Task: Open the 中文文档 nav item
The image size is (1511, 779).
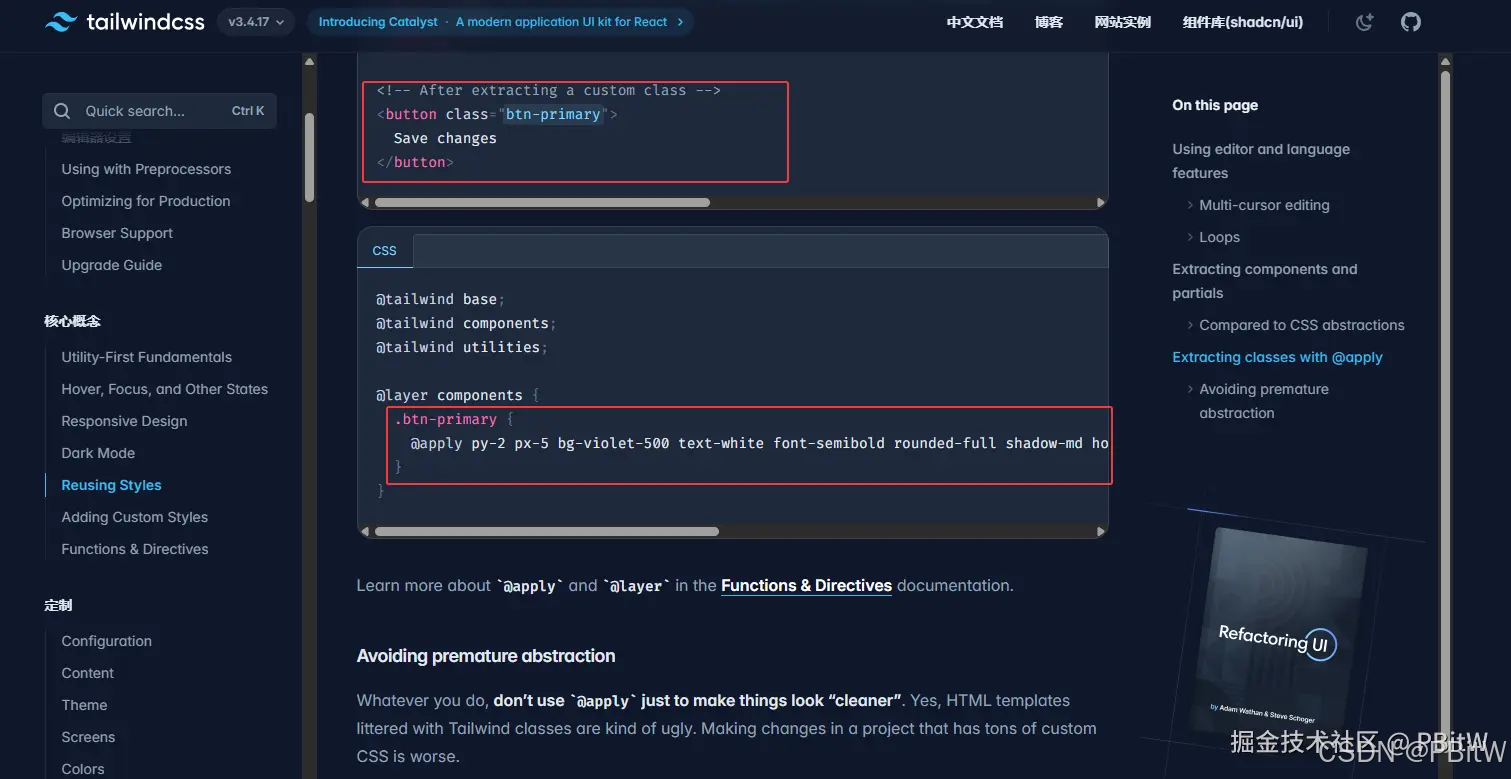Action: [974, 22]
